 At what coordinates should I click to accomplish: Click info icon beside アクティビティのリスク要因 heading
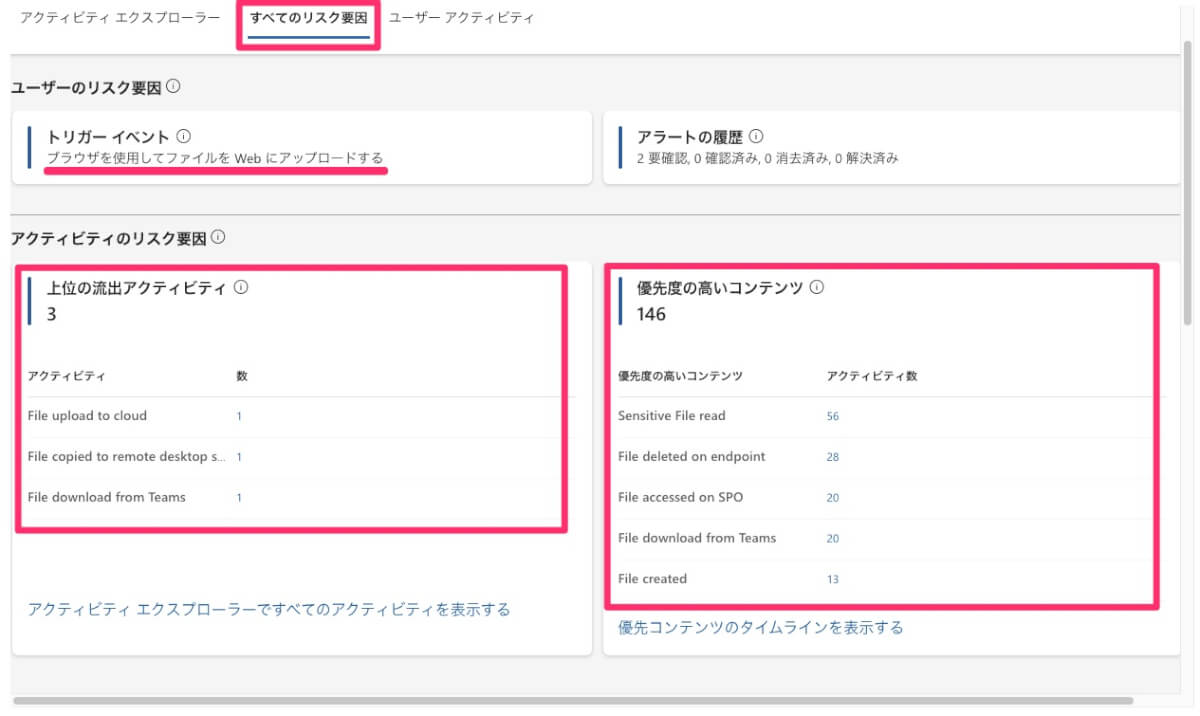point(218,238)
